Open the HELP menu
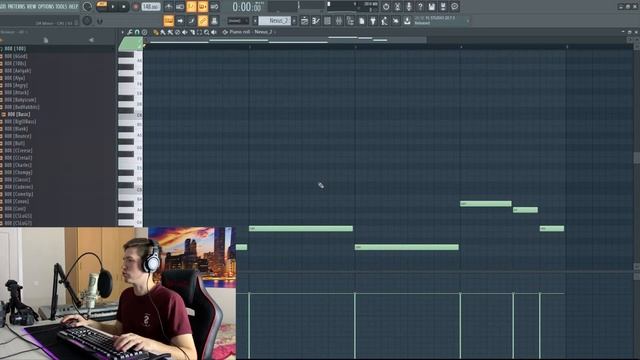 73,7
